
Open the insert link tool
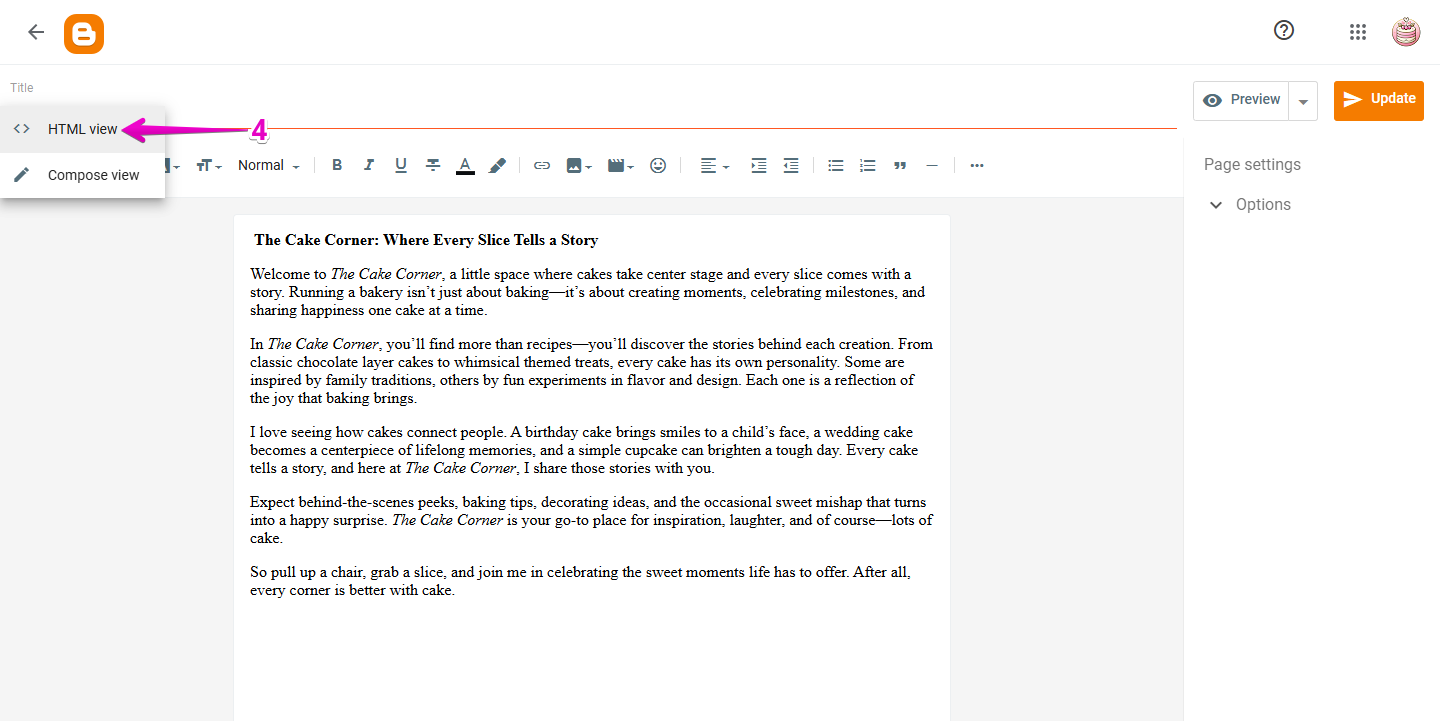tap(541, 165)
